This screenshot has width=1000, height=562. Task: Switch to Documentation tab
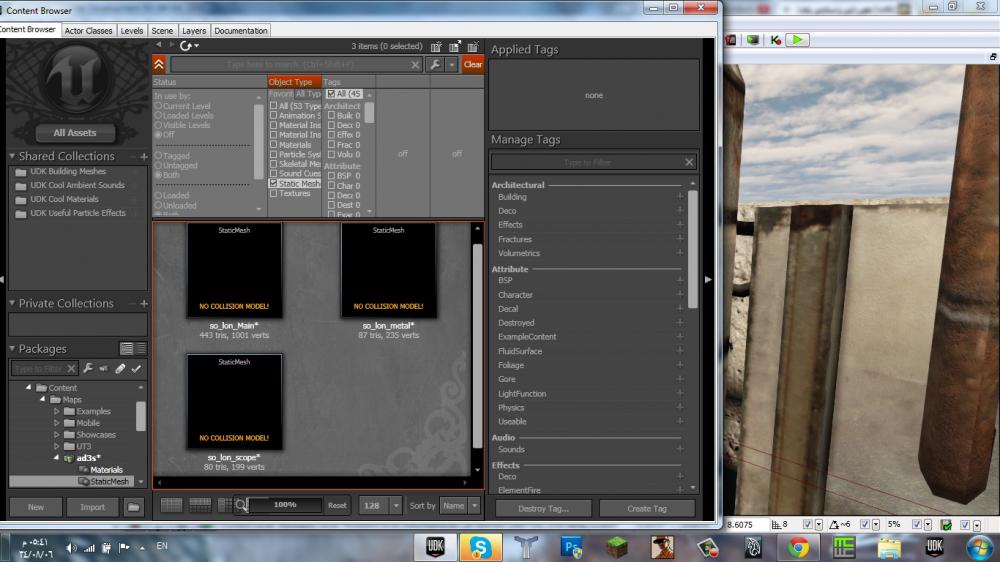click(240, 31)
